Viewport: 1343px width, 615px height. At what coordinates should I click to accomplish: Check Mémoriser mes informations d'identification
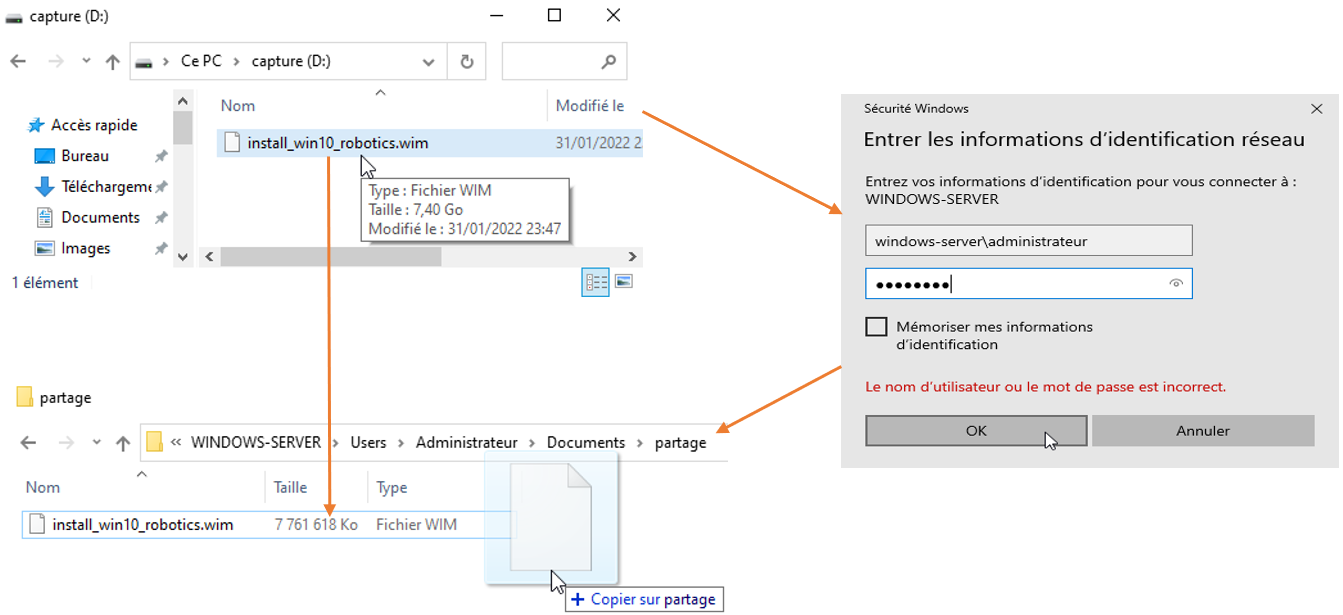tap(876, 327)
